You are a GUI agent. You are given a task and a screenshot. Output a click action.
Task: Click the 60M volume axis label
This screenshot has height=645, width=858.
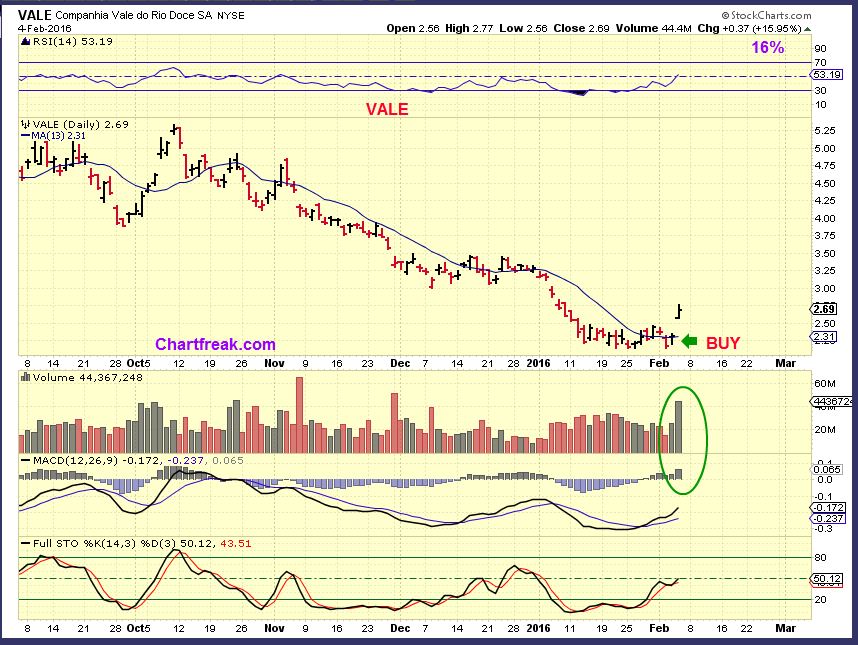point(825,383)
